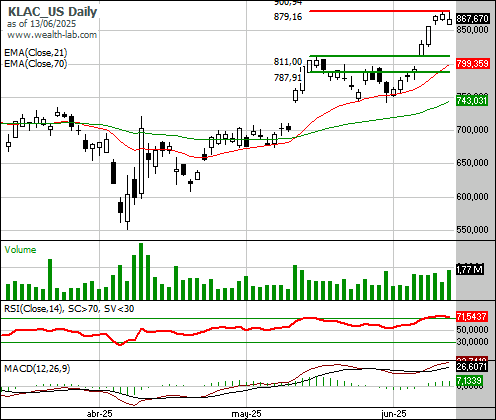This screenshot has height=420, width=496.
Task: Select the EMA(Close,21) indicator label
Action: (x=36, y=53)
